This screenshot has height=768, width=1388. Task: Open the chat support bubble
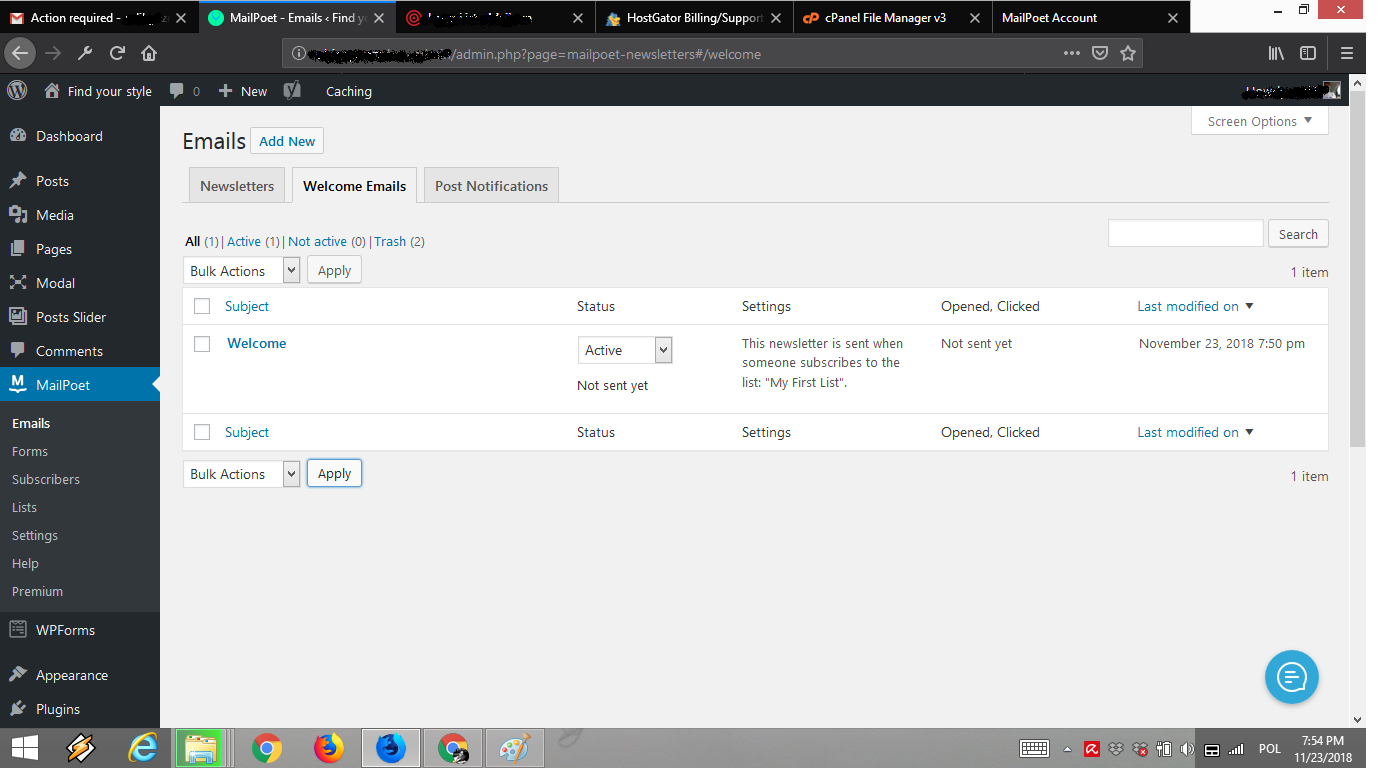(x=1291, y=677)
